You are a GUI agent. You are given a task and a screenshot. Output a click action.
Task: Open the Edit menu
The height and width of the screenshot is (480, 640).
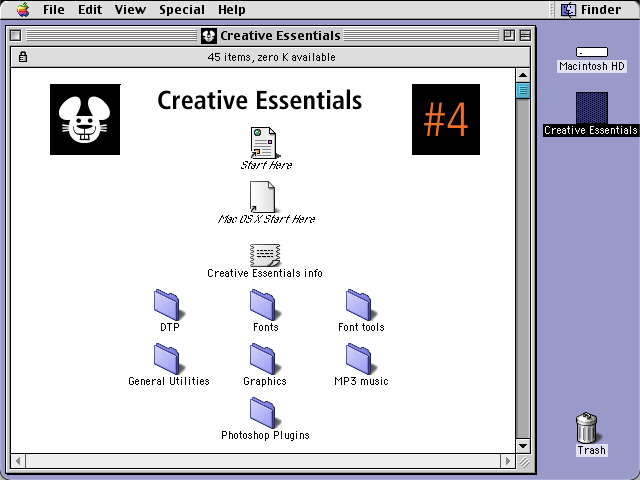point(90,9)
